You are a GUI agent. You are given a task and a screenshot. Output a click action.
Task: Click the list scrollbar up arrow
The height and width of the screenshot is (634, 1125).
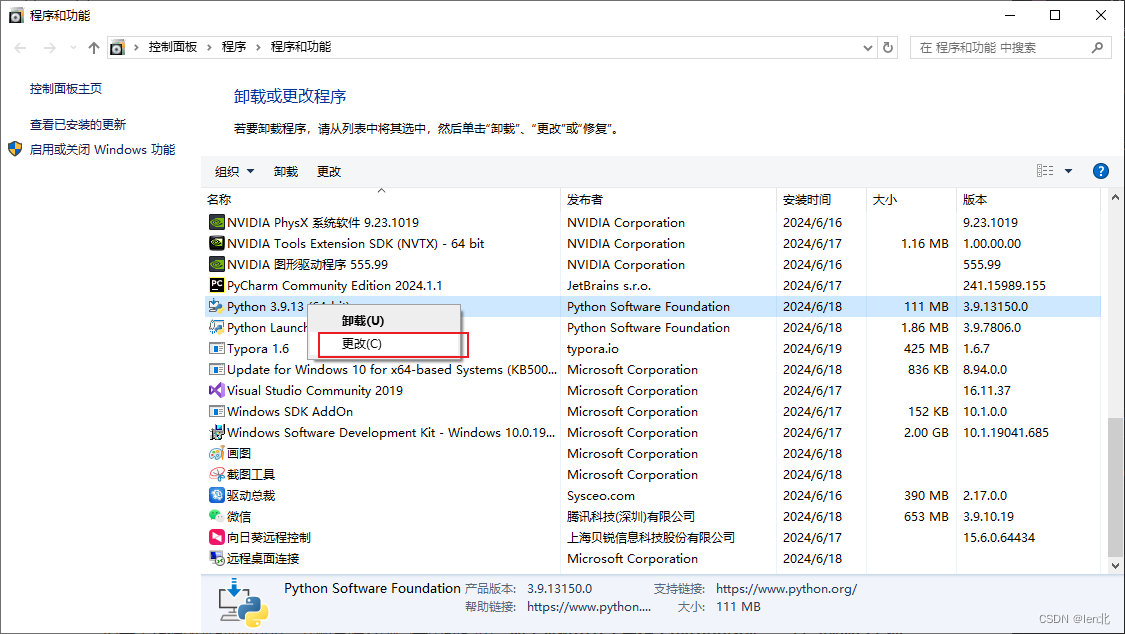1115,197
